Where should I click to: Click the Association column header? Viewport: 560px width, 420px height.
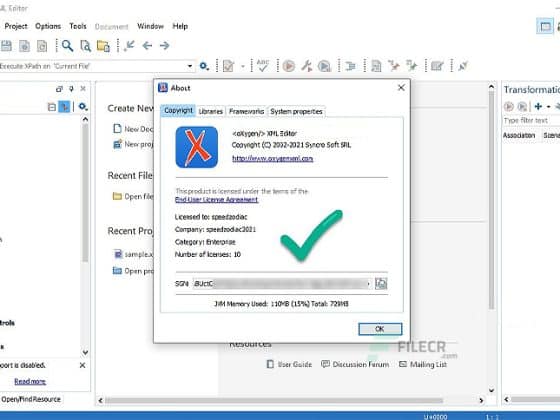(x=519, y=135)
